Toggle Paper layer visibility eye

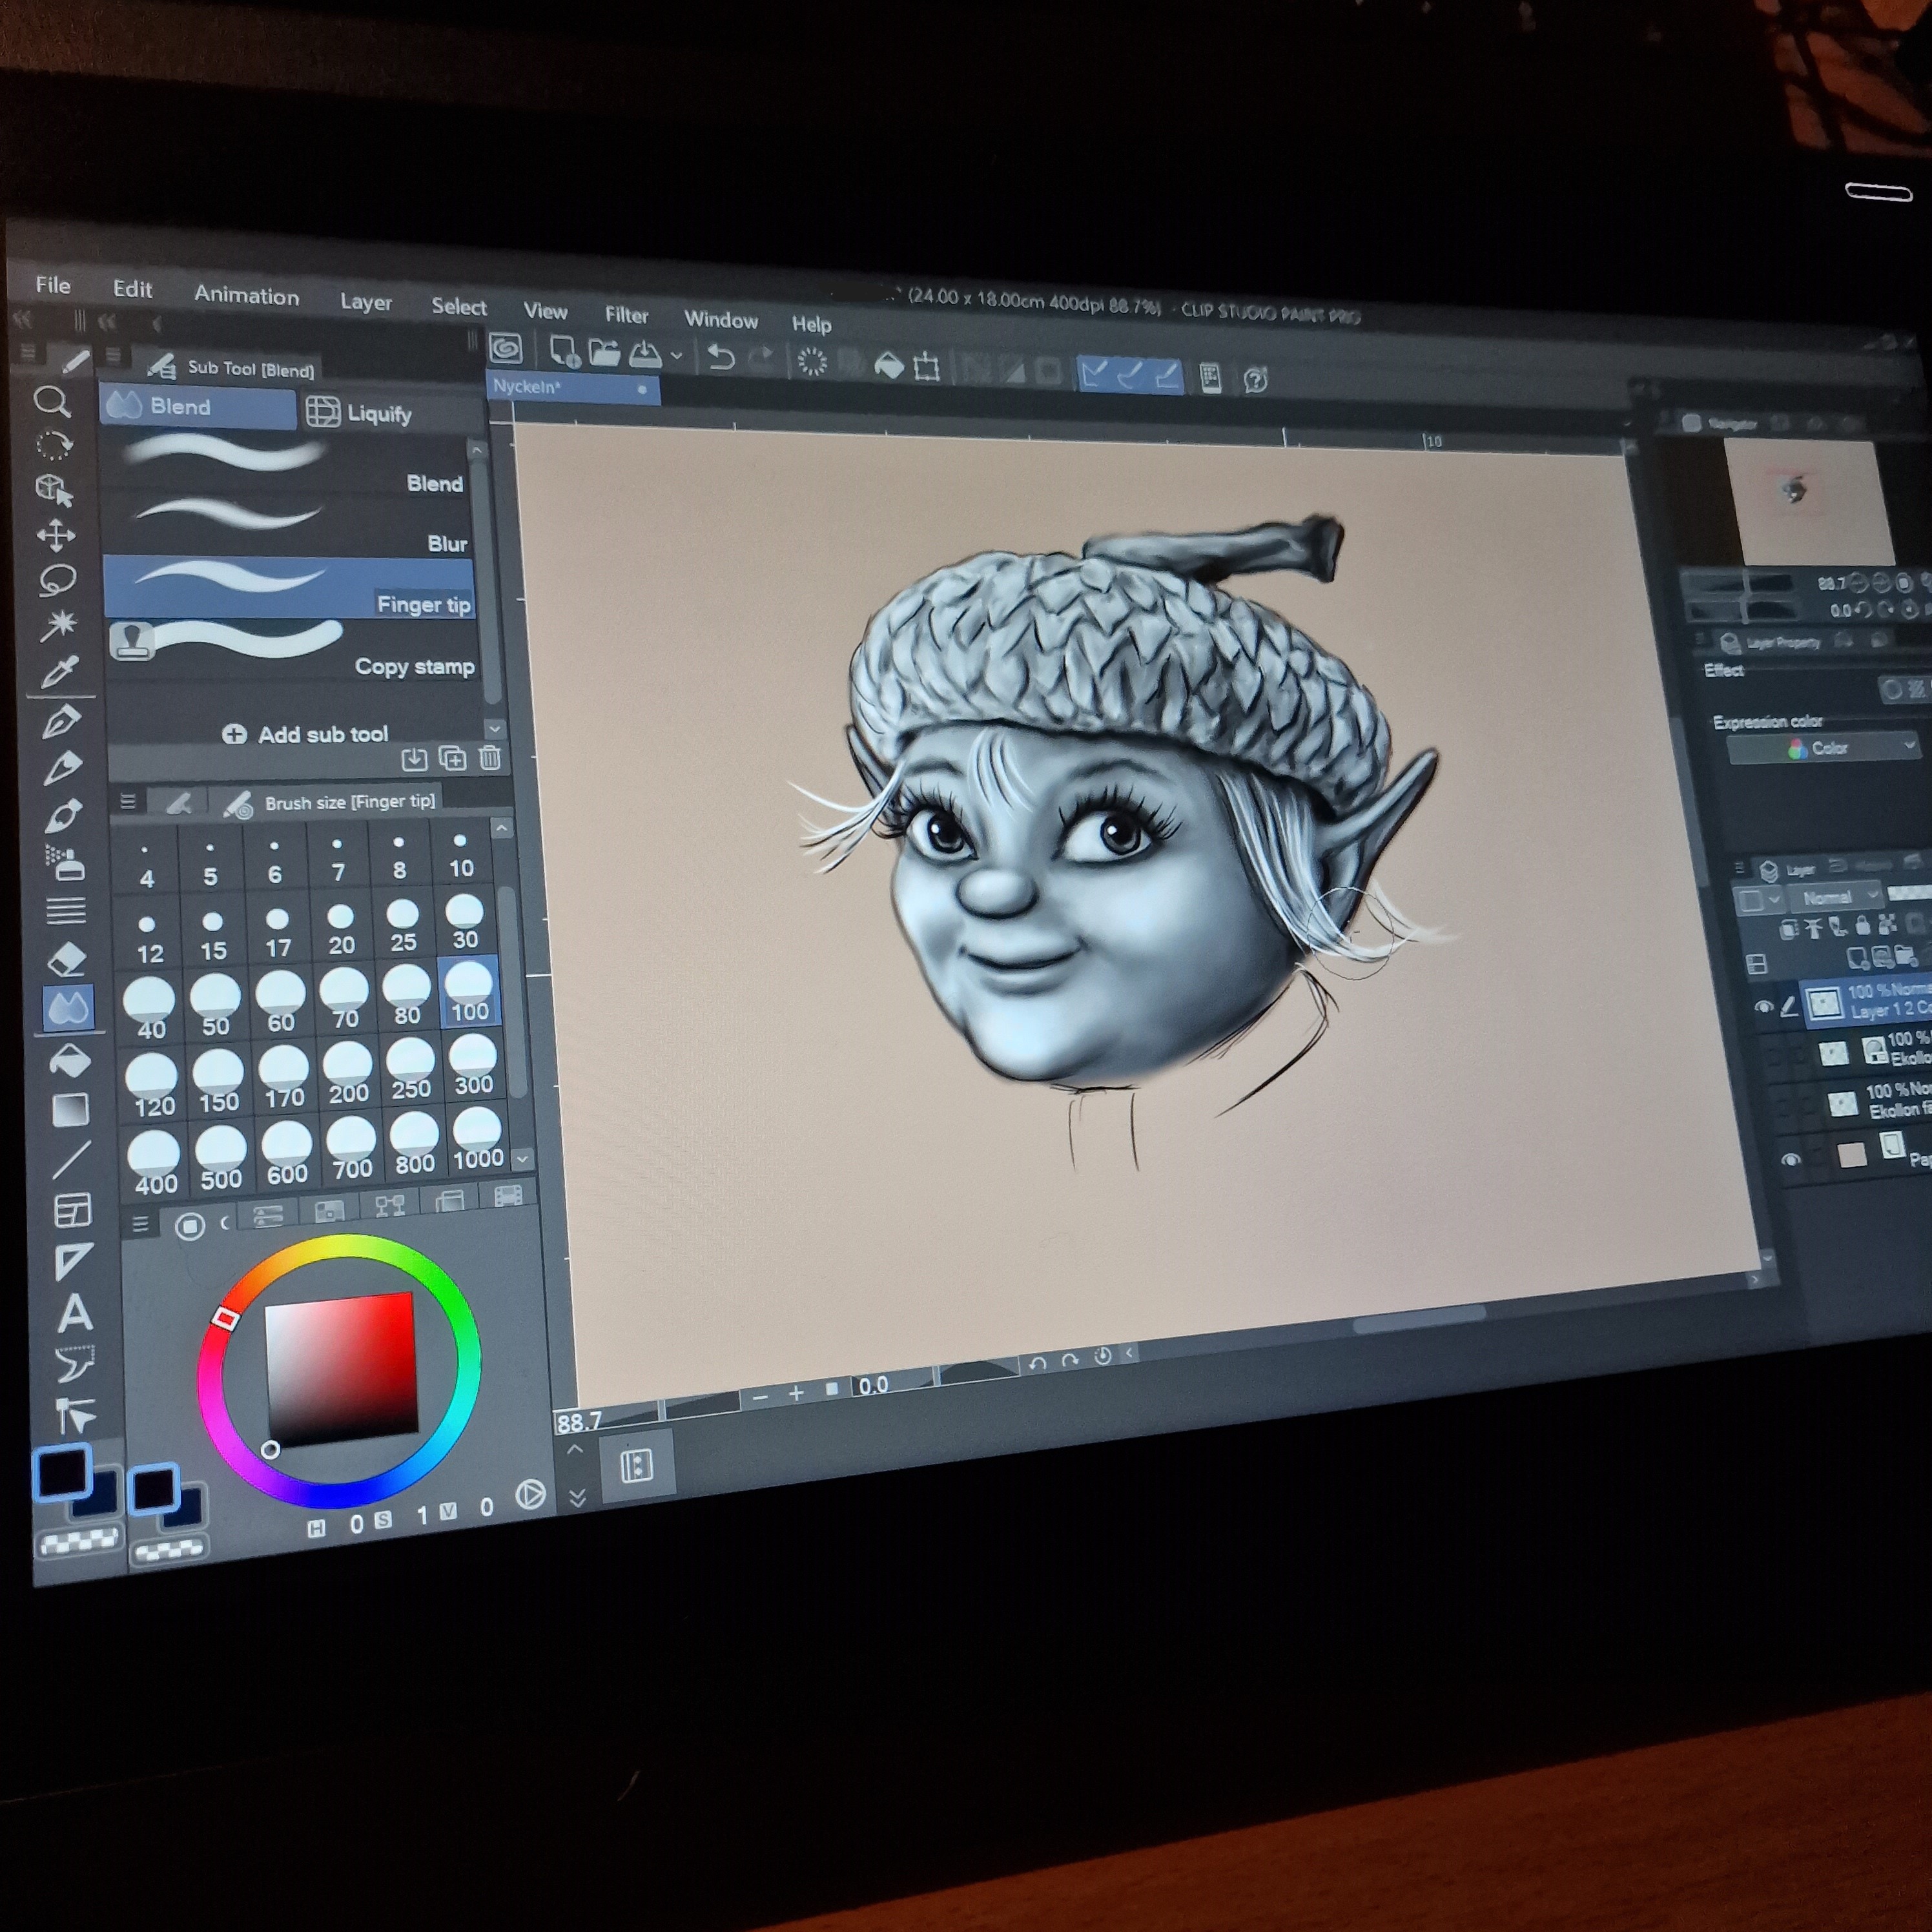(1790, 1159)
